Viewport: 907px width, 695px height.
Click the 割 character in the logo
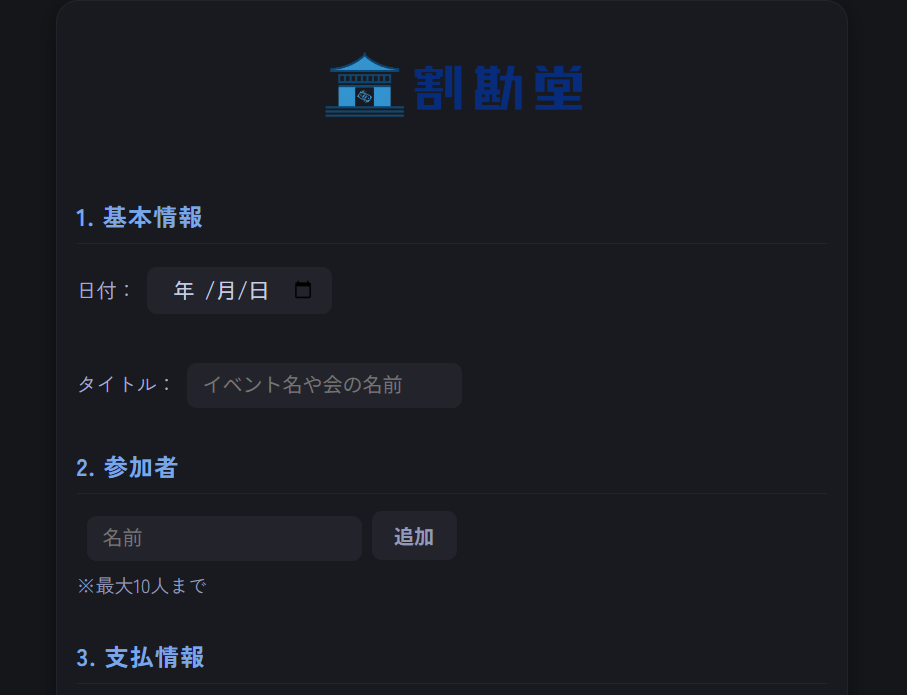(437, 89)
